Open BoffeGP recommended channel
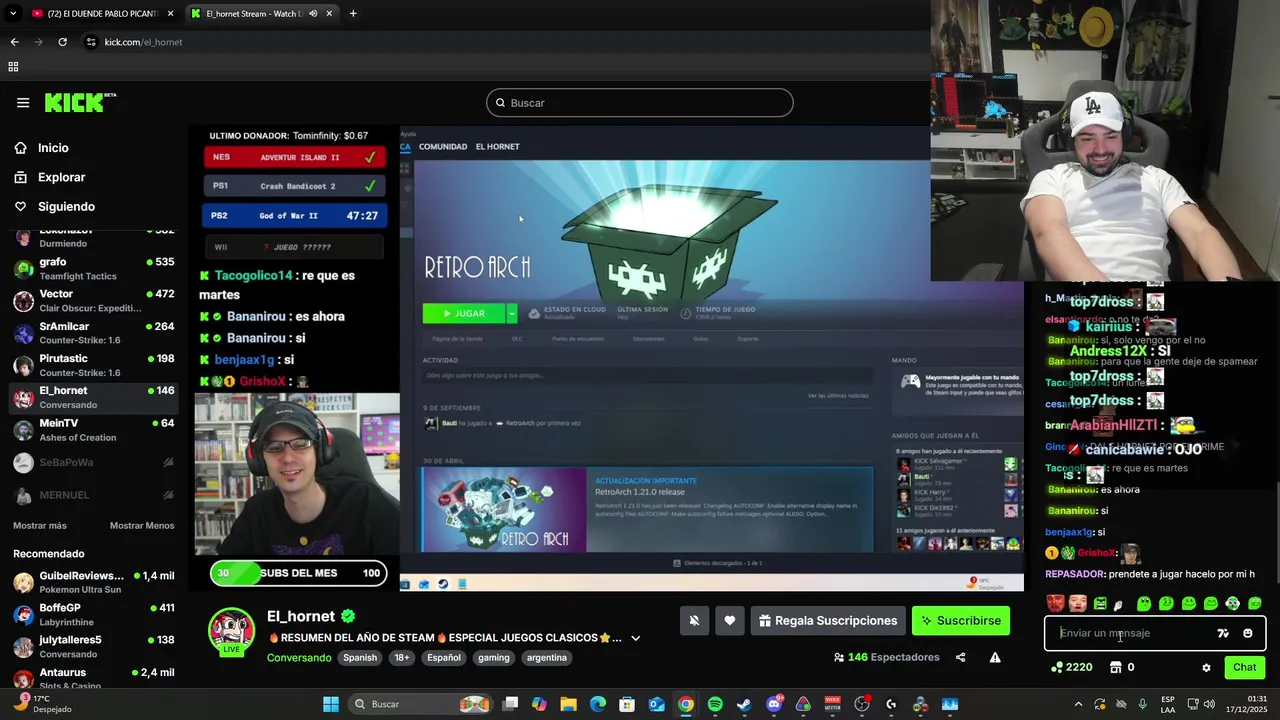1280x720 pixels. [x=94, y=614]
